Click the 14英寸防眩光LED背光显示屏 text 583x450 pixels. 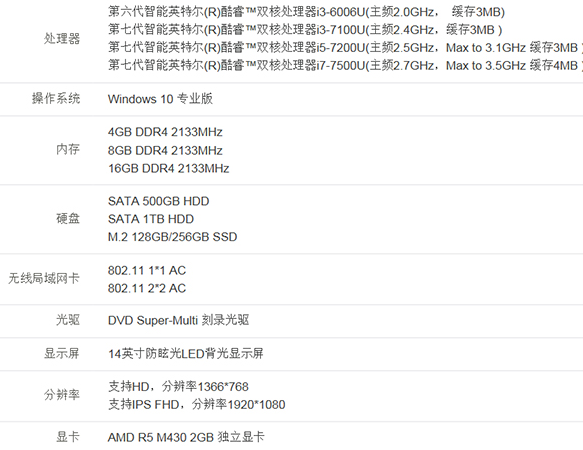186,353
